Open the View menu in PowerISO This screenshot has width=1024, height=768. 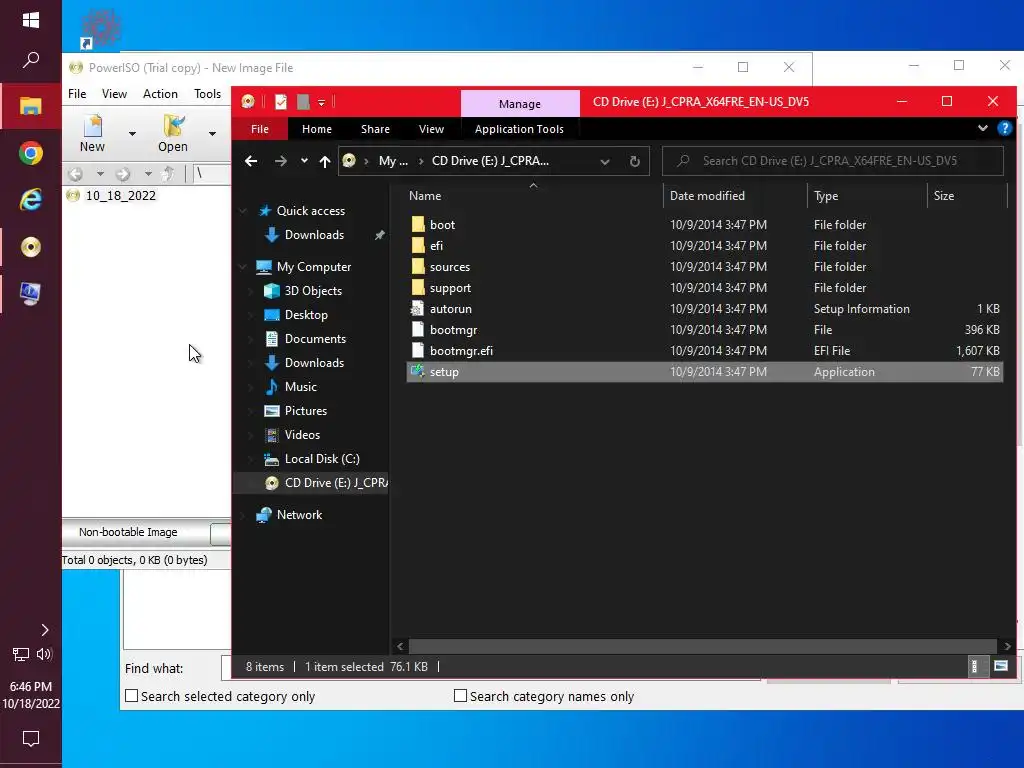tap(114, 93)
